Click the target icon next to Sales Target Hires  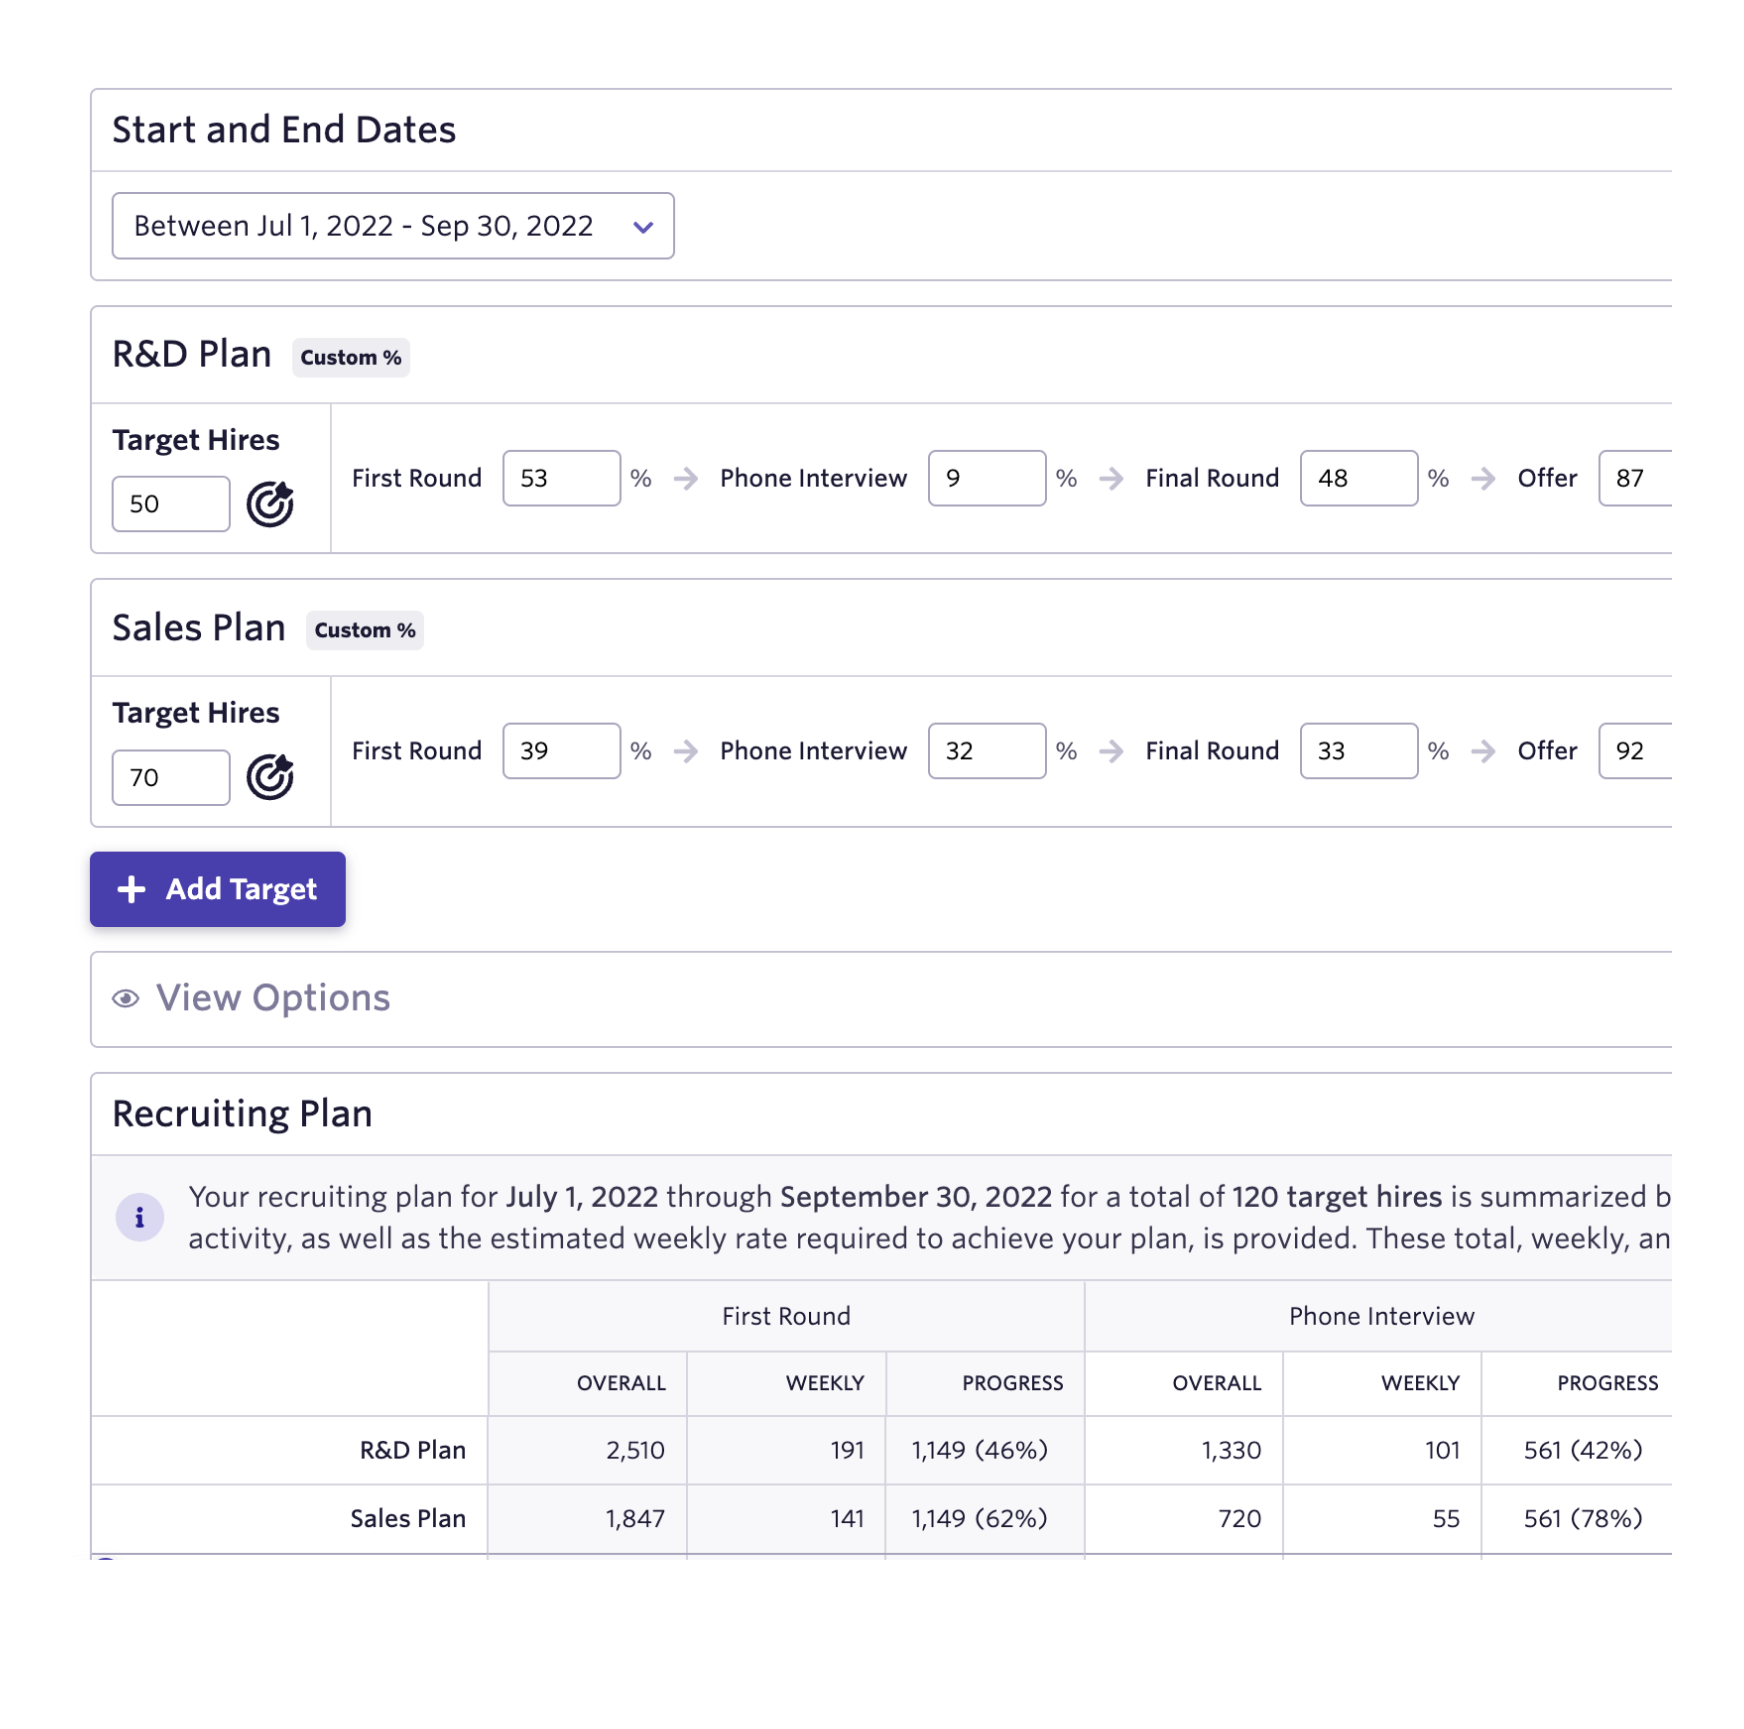[x=271, y=779]
